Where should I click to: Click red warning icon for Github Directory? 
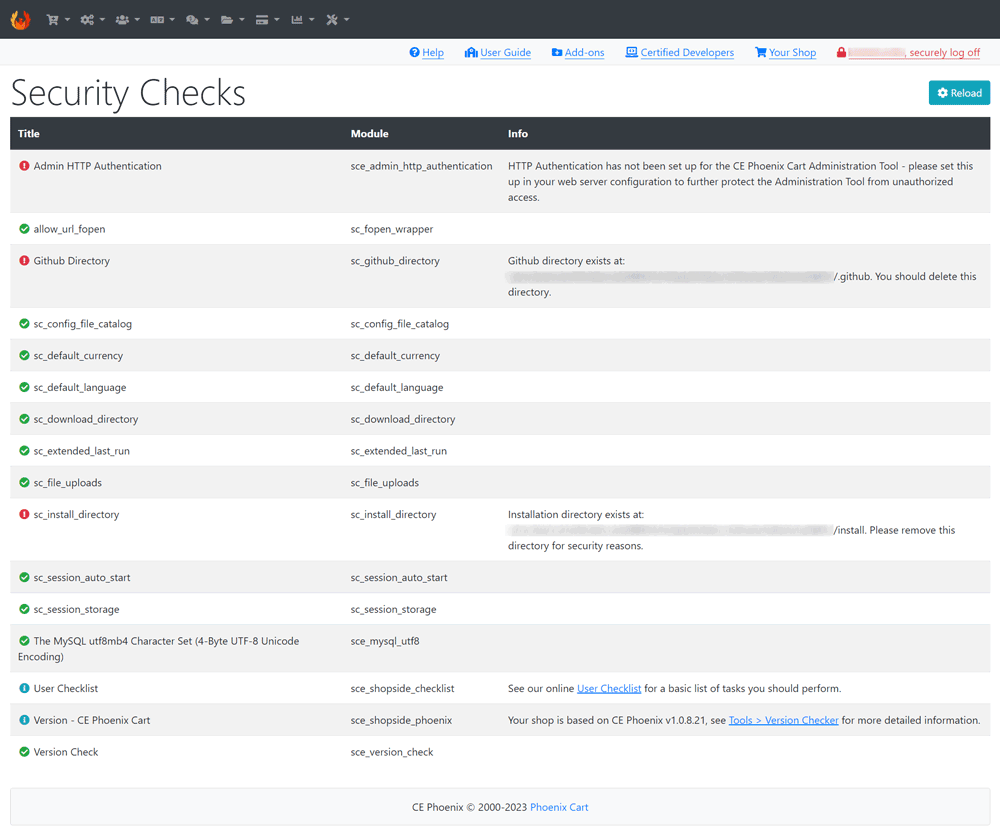(24, 261)
